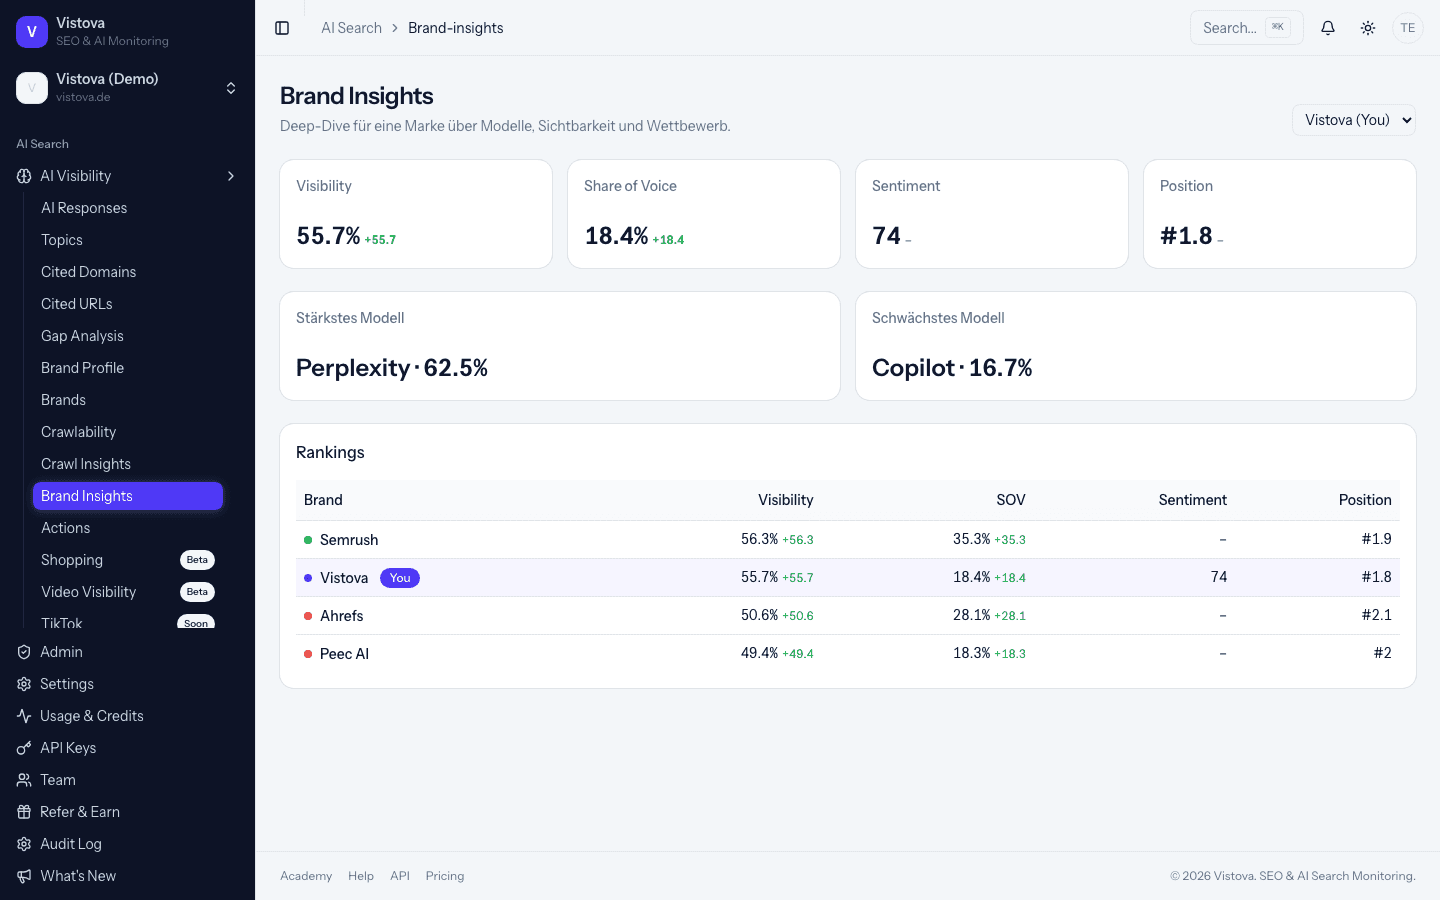Select Brands in the sidebar
Viewport: 1440px width, 900px height.
click(128, 400)
